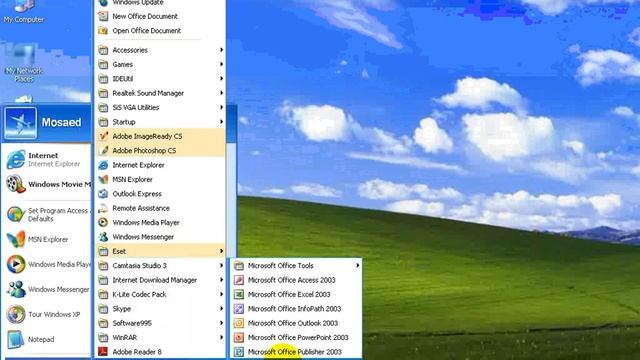The image size is (640, 360).
Task: Expand the Microsoft Office Tools submenu arrow
Action: pos(358,265)
